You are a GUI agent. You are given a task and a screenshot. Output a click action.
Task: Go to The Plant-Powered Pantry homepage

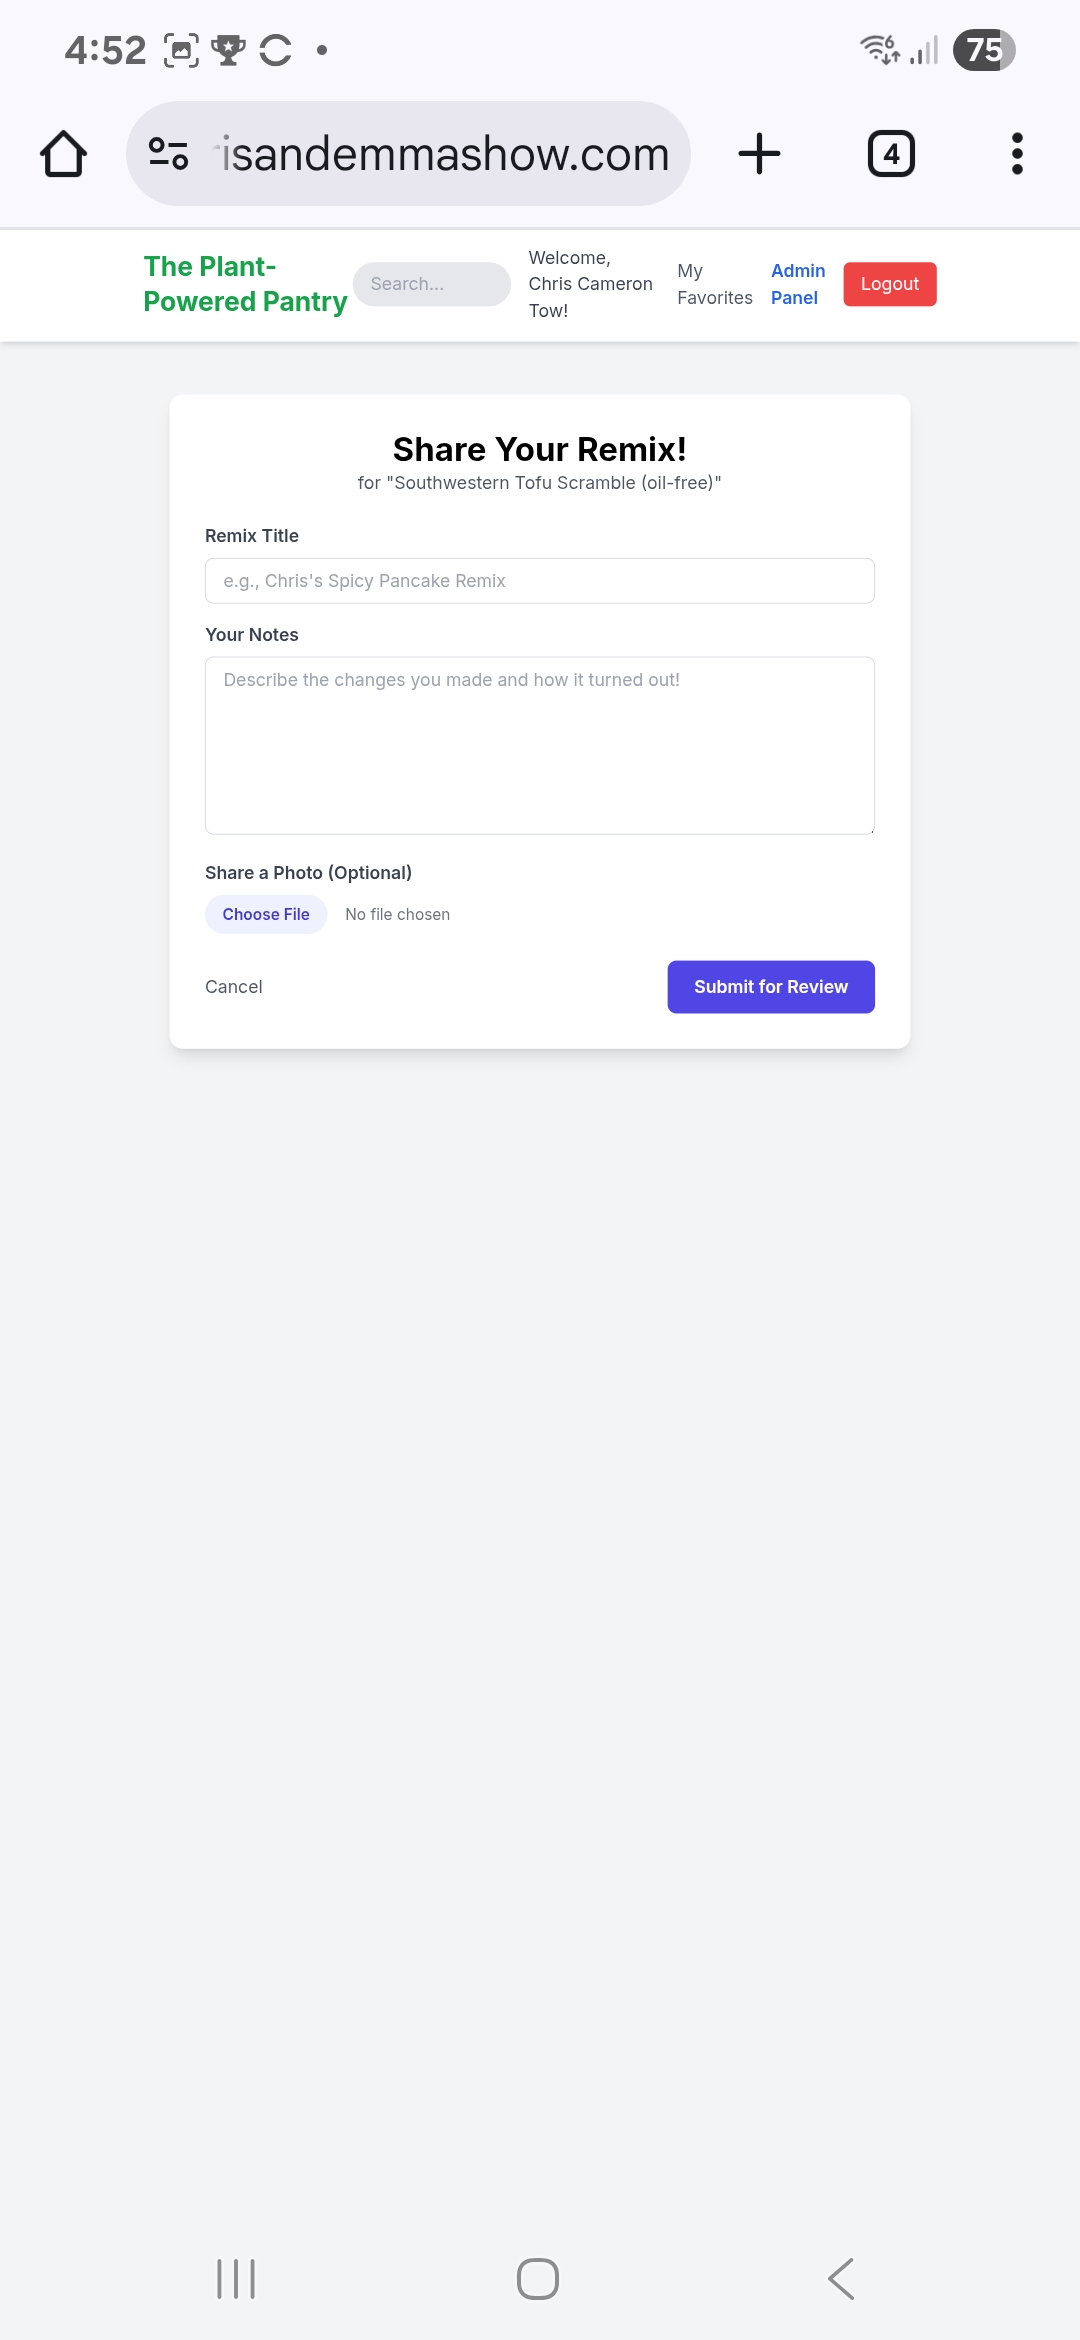245,284
